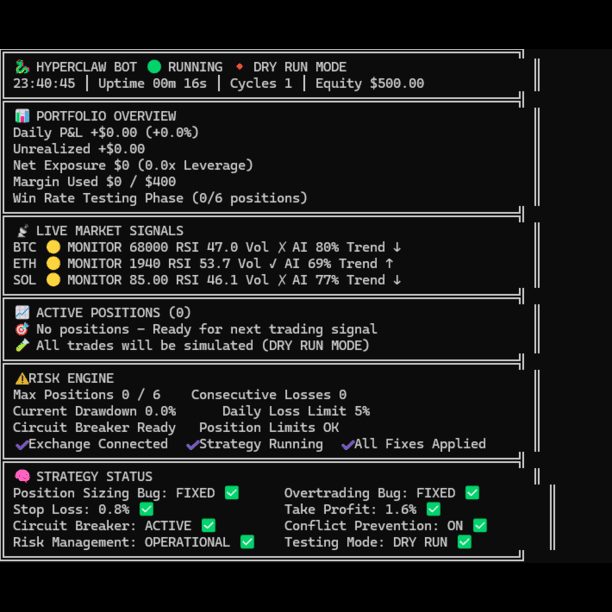This screenshot has height=612, width=612.
Task: Click the 'DRY RUN MODE' header label
Action: click(x=300, y=67)
